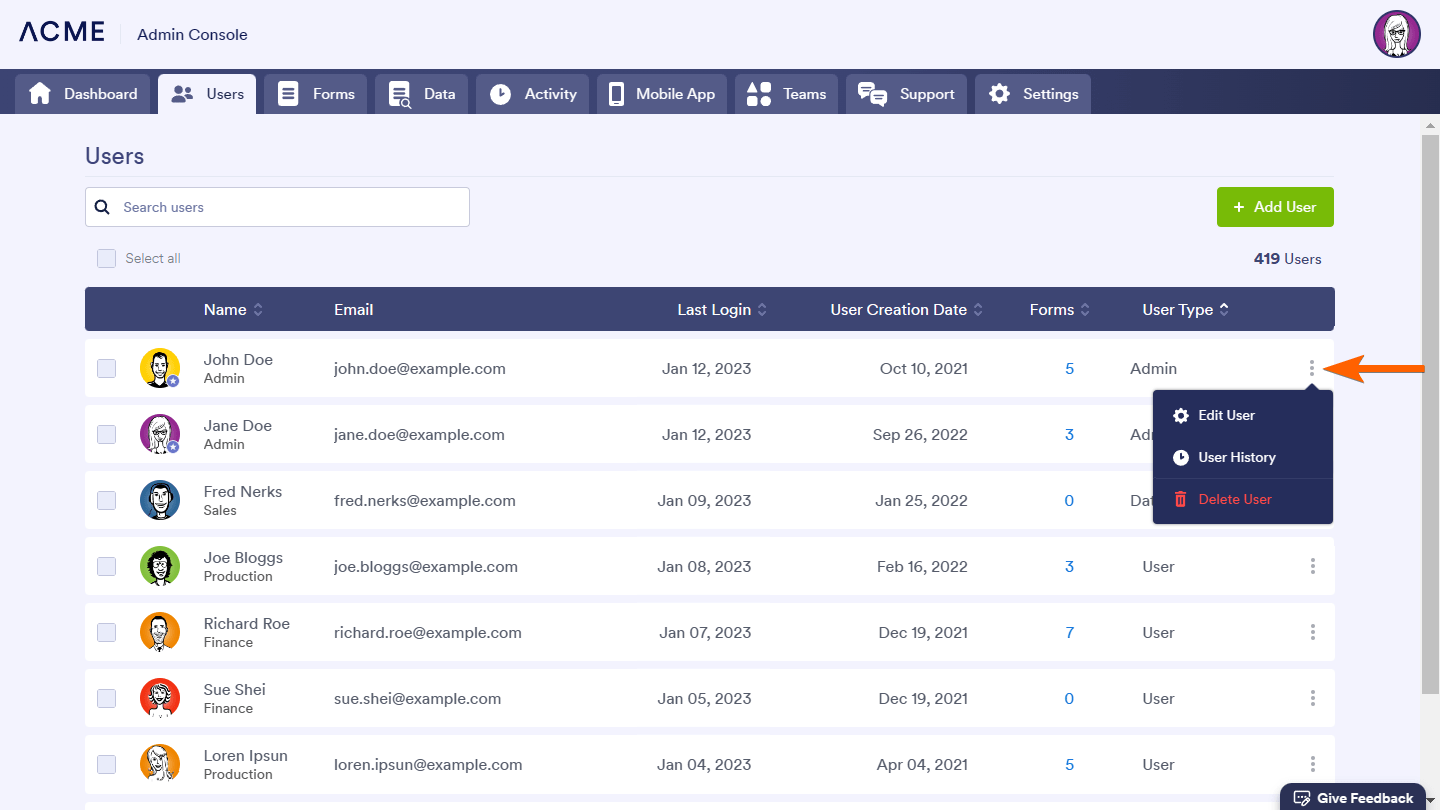Click the Dashboard home icon
The height and width of the screenshot is (810, 1440).
click(x=40, y=94)
